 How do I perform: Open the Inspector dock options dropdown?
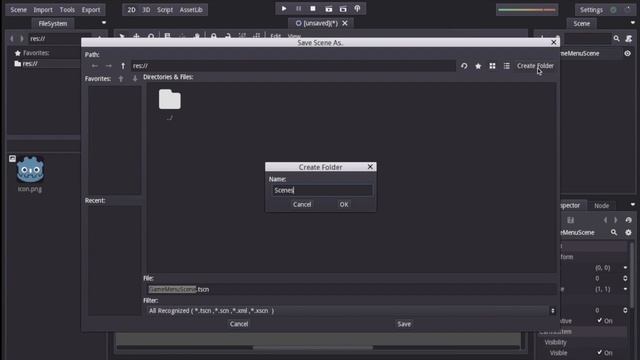(x=633, y=204)
